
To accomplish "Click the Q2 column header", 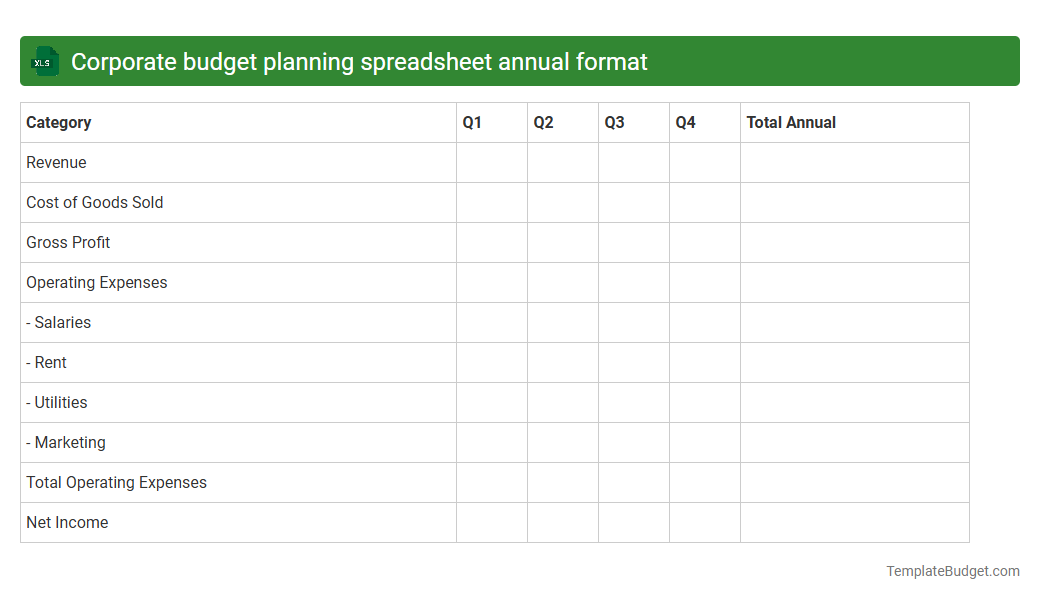I will pyautogui.click(x=541, y=122).
